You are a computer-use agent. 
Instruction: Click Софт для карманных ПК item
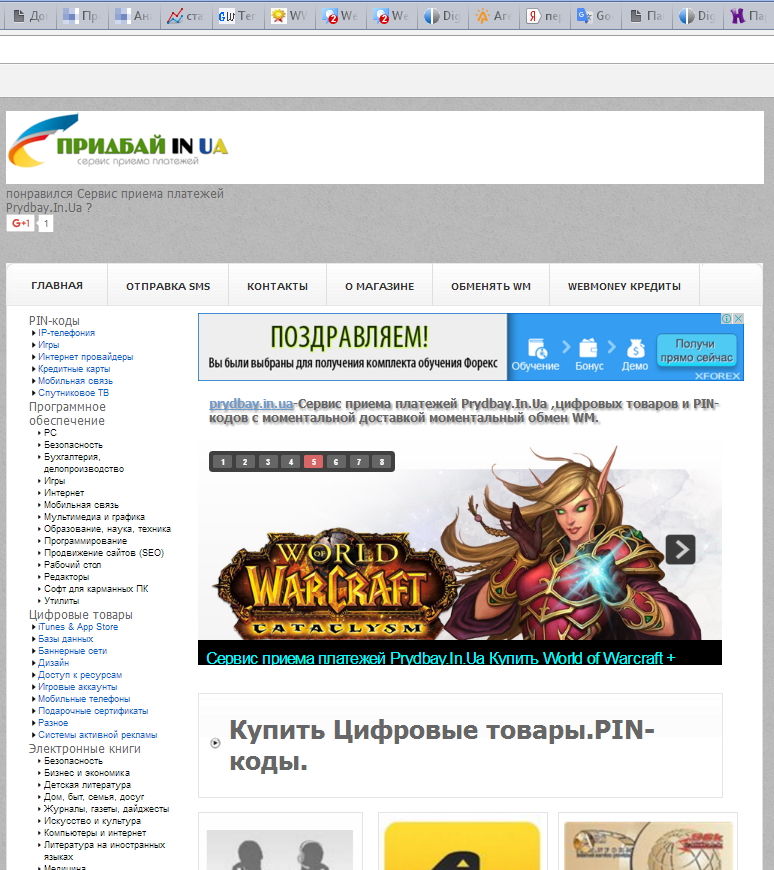coord(96,589)
